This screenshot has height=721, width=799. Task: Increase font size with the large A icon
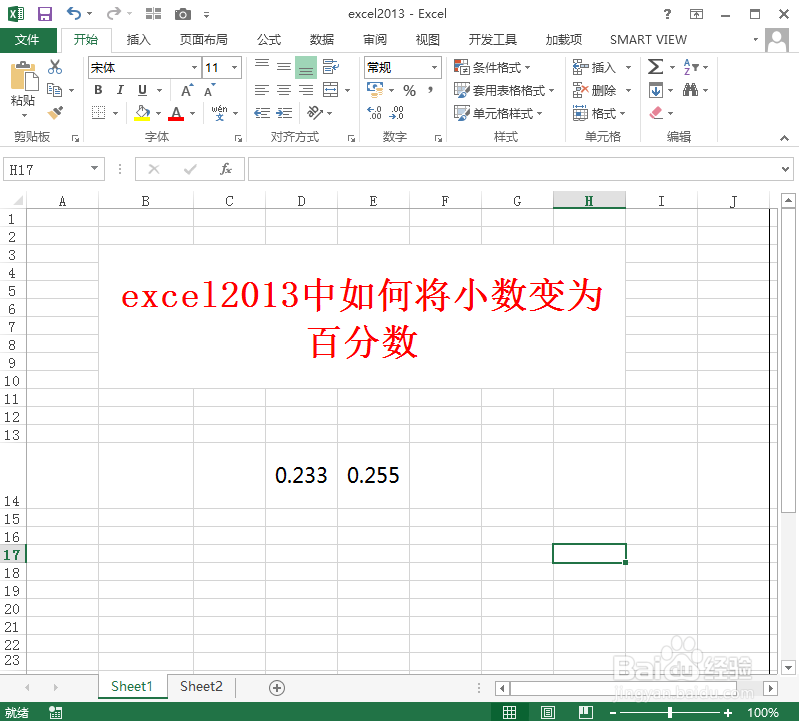tap(187, 90)
